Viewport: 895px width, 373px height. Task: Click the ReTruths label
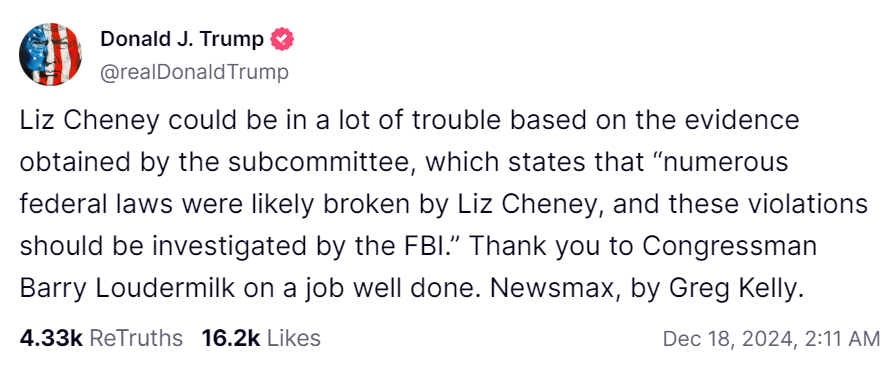(x=136, y=338)
